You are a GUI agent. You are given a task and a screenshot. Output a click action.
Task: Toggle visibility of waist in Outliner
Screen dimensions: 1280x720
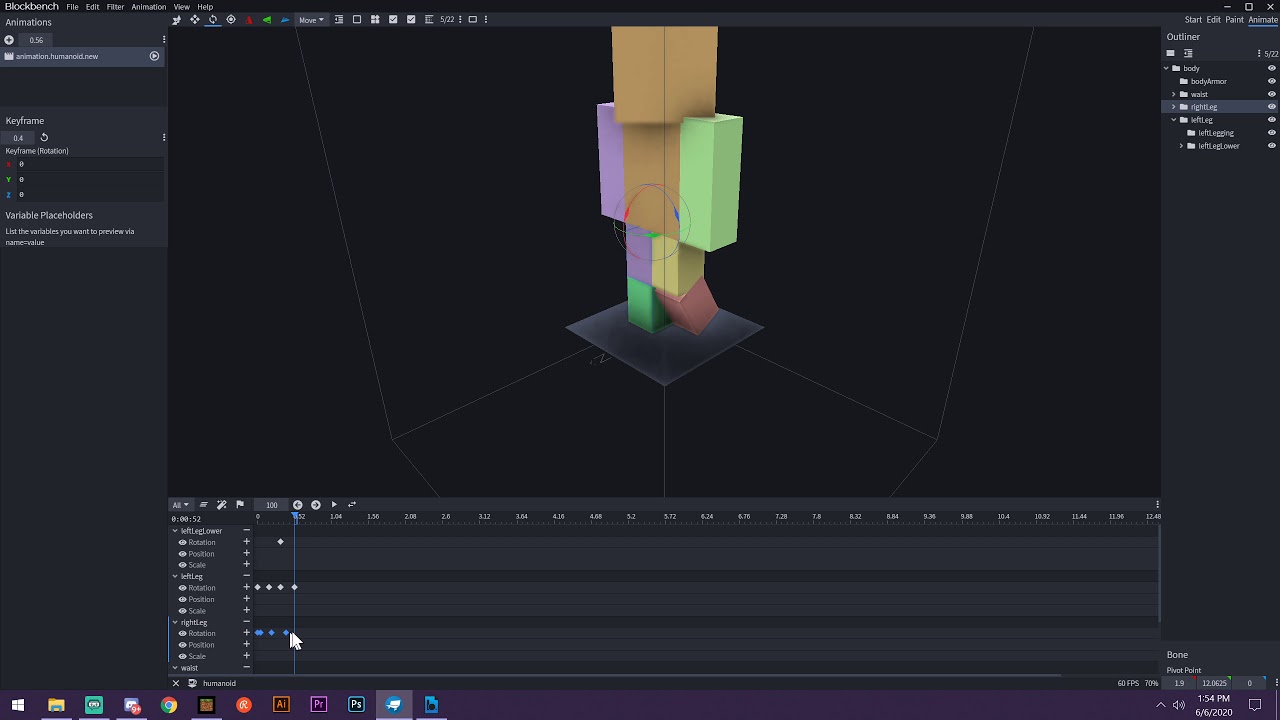tap(1272, 95)
